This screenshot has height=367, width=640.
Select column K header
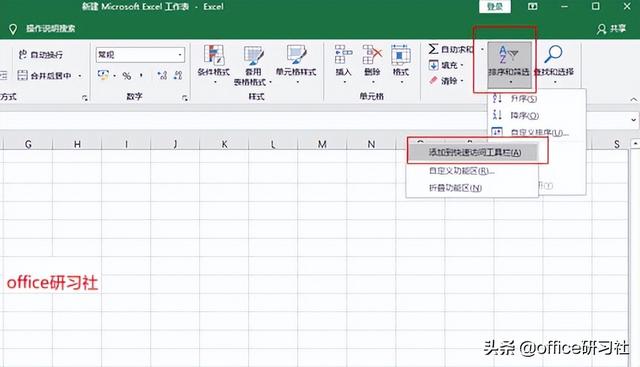[x=224, y=144]
